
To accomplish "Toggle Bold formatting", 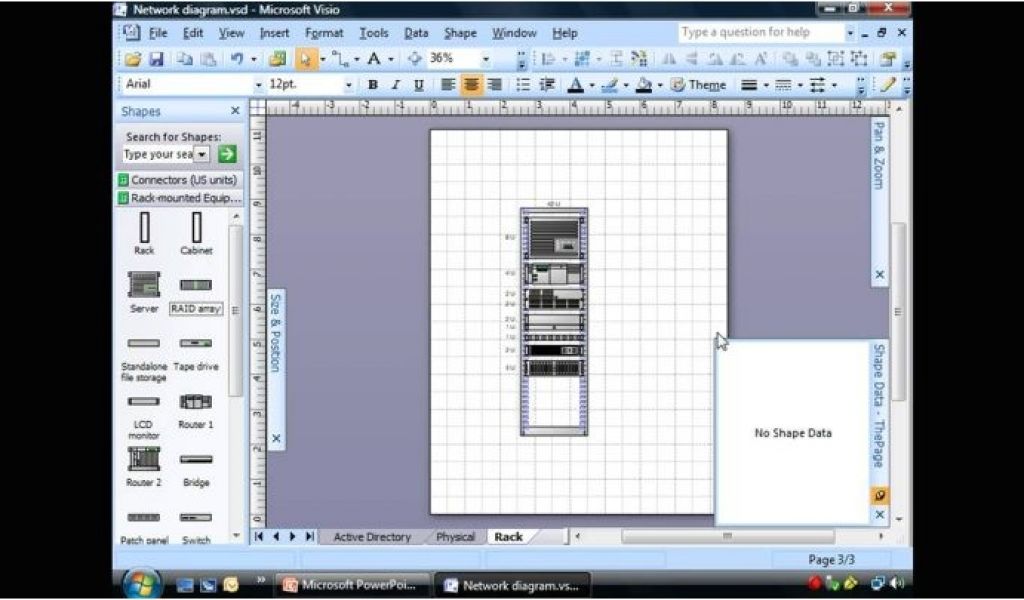I will click(372, 84).
